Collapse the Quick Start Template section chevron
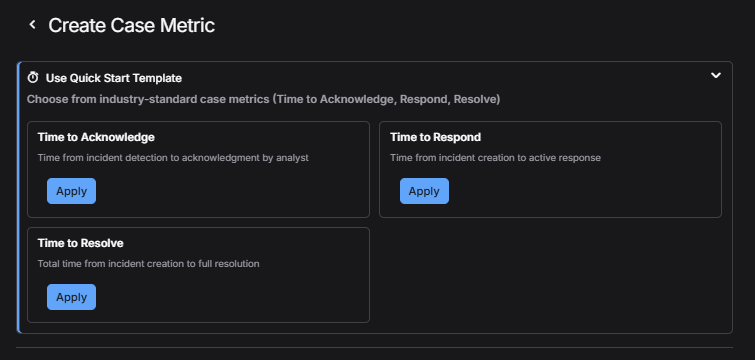Screen dimensions: 755x360 [x=716, y=76]
